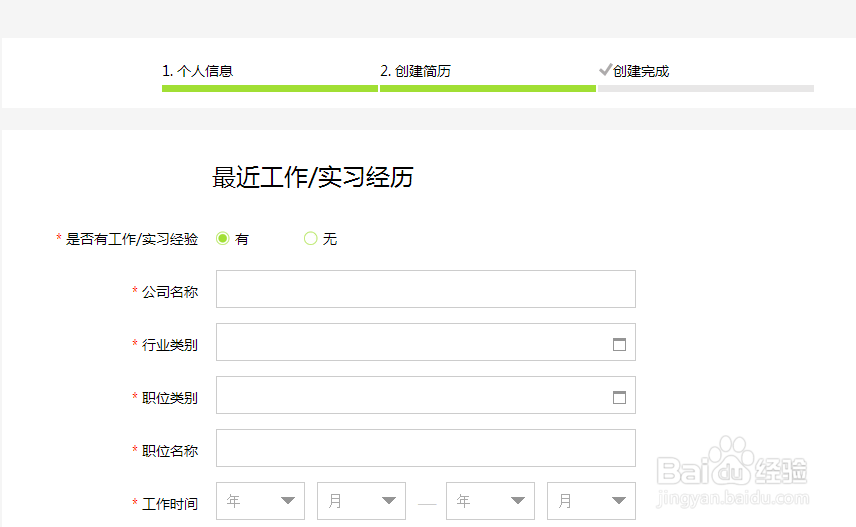Go to step 2. 创建简历
The height and width of the screenshot is (527, 856).
415,71
